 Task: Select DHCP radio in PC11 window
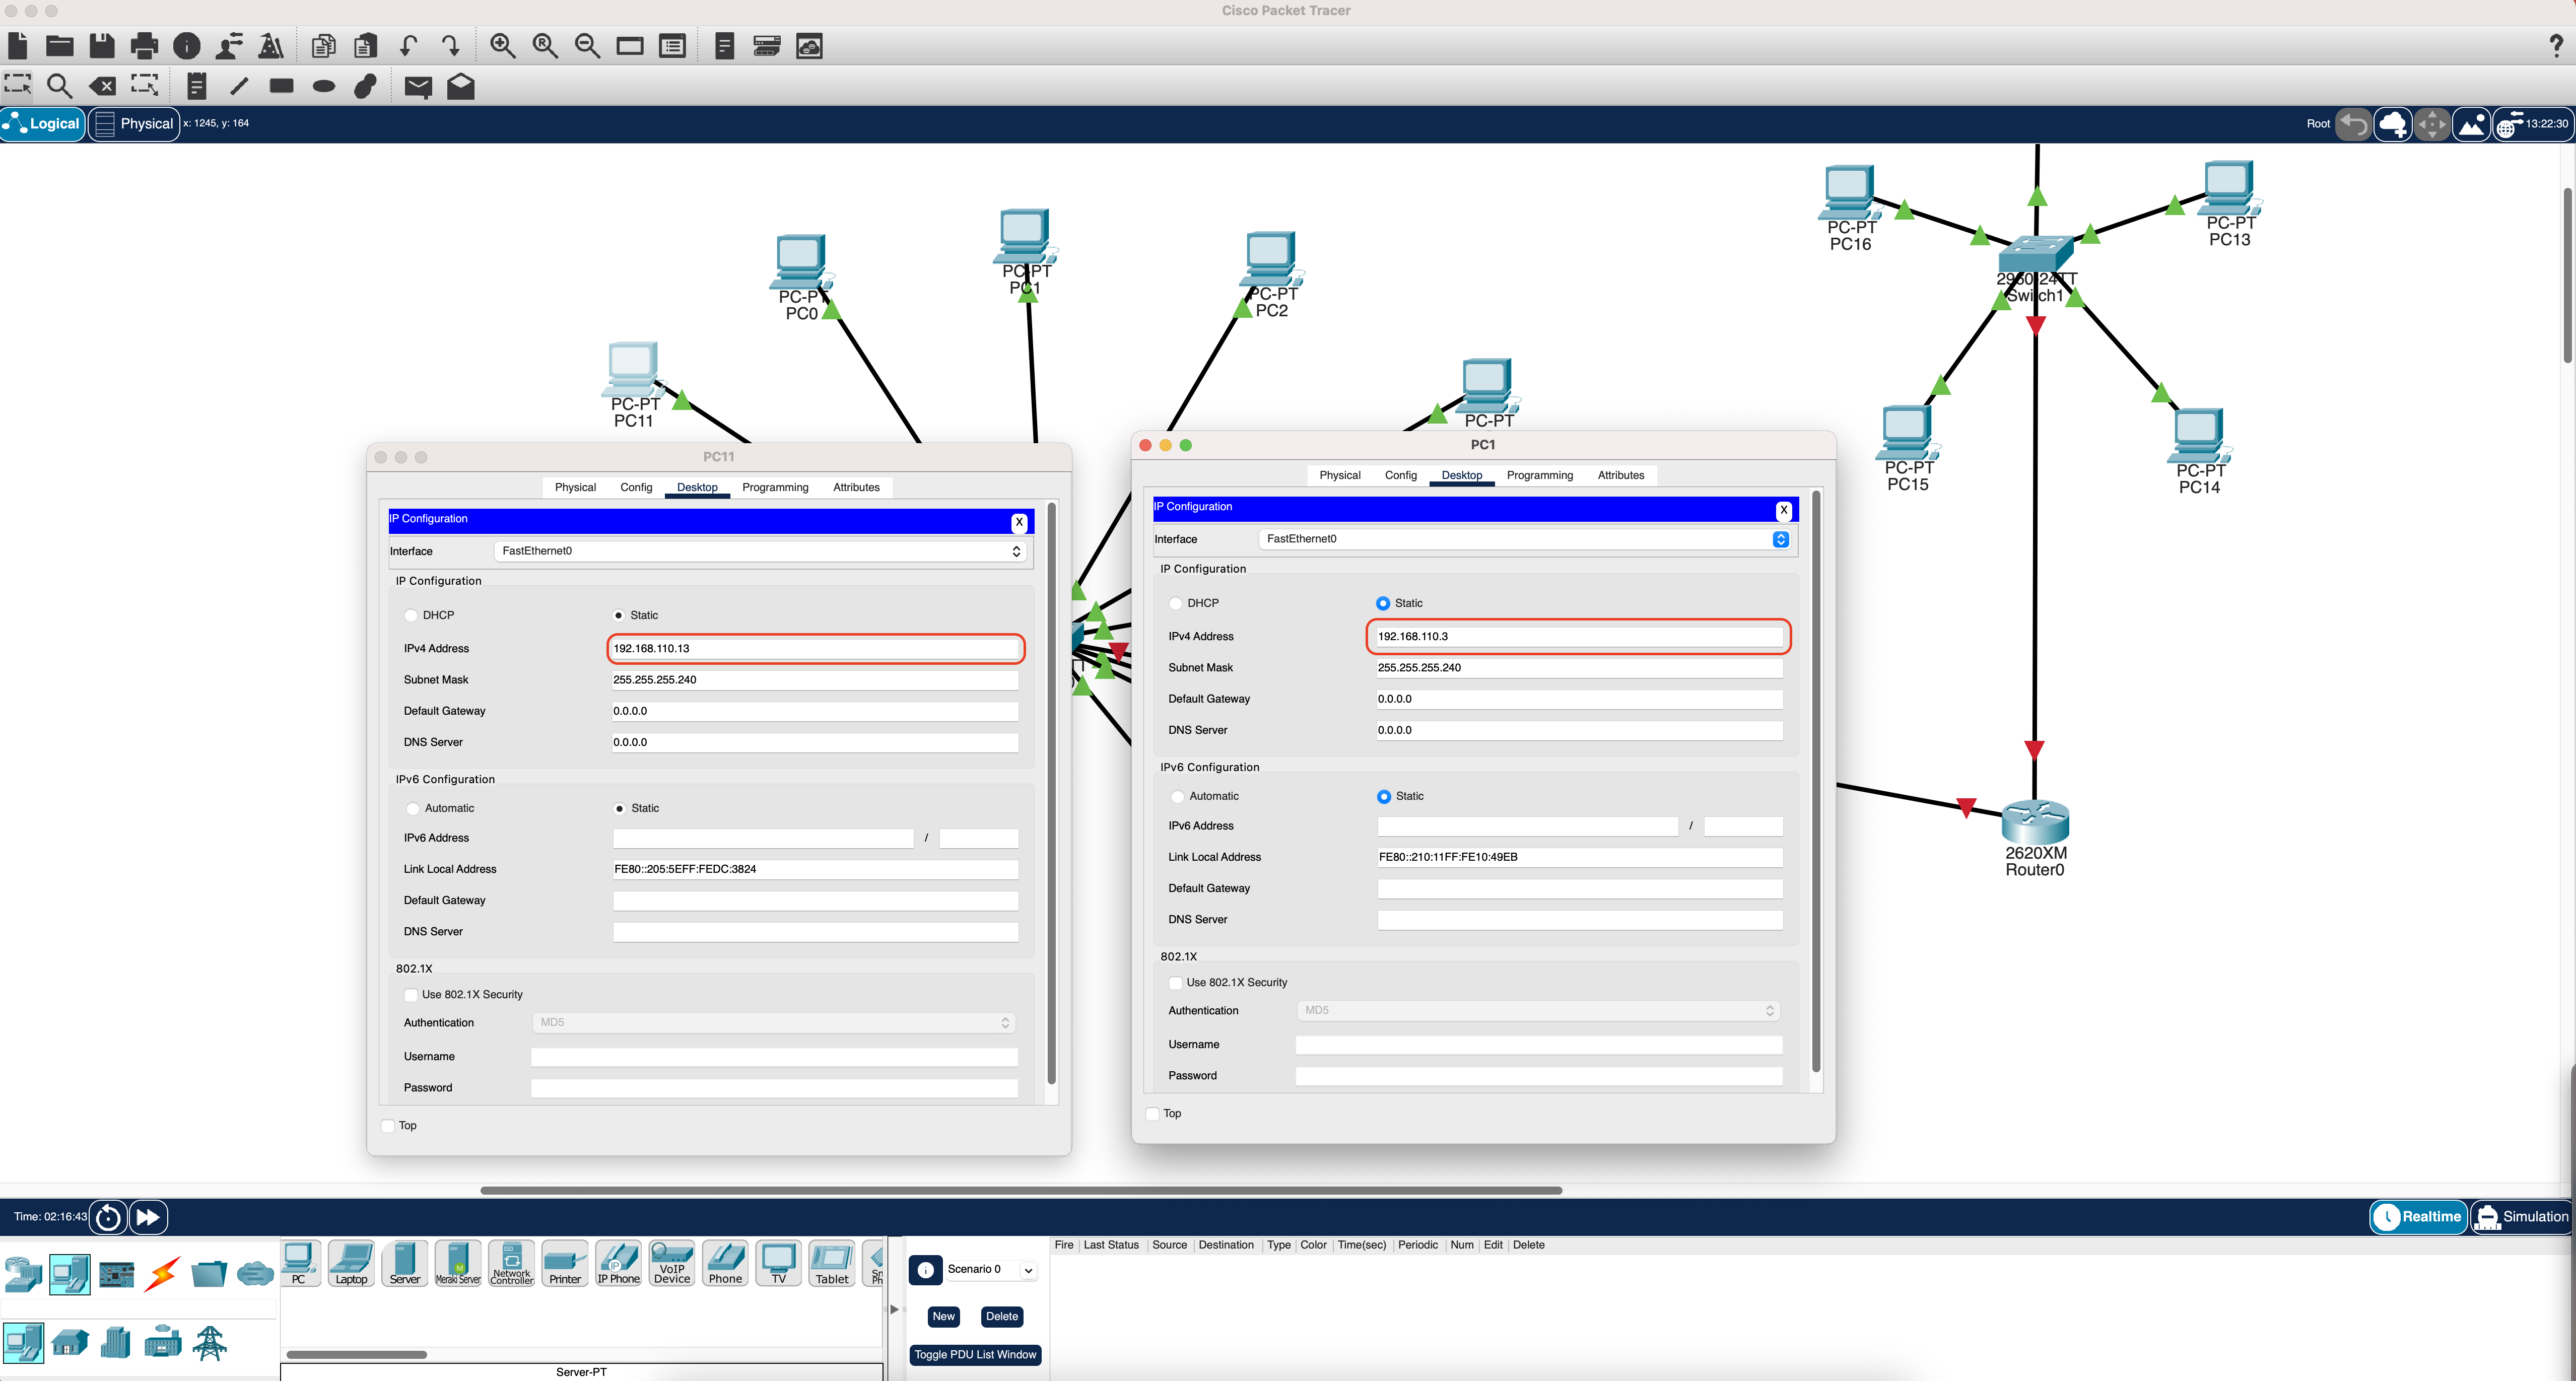click(x=411, y=615)
